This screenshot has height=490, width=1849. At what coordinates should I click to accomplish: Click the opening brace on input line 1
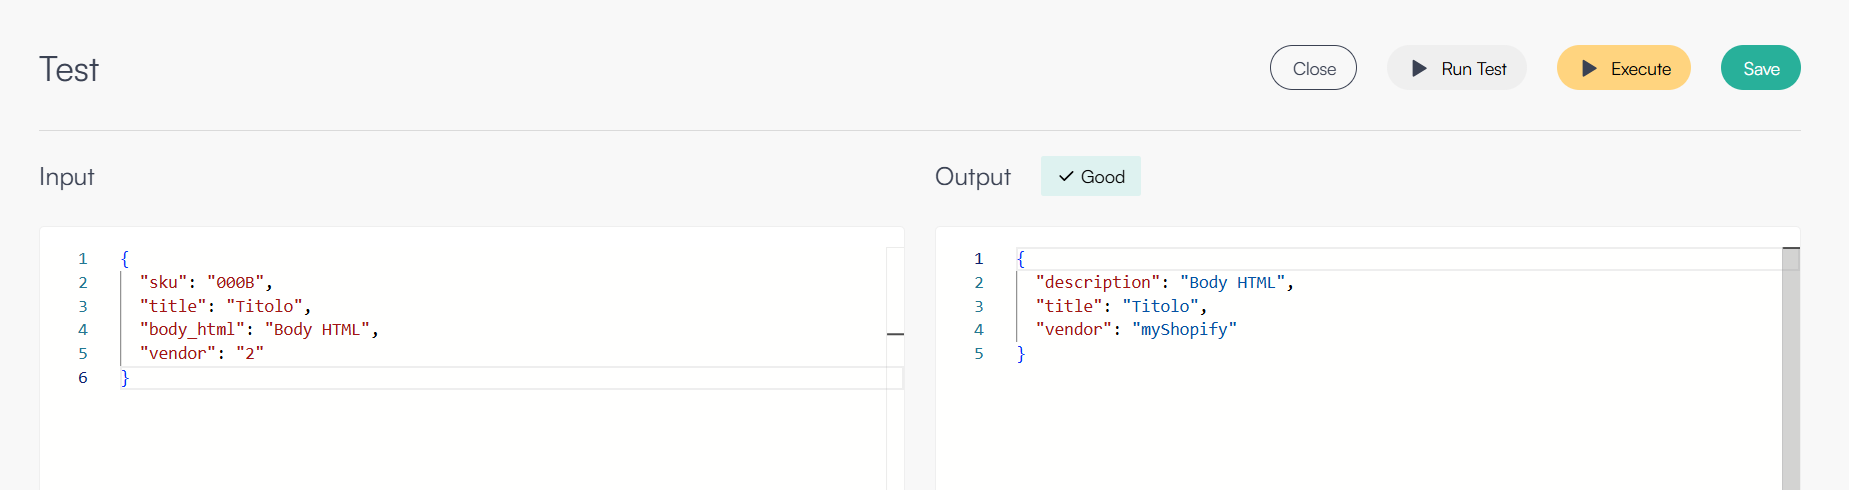tap(125, 259)
